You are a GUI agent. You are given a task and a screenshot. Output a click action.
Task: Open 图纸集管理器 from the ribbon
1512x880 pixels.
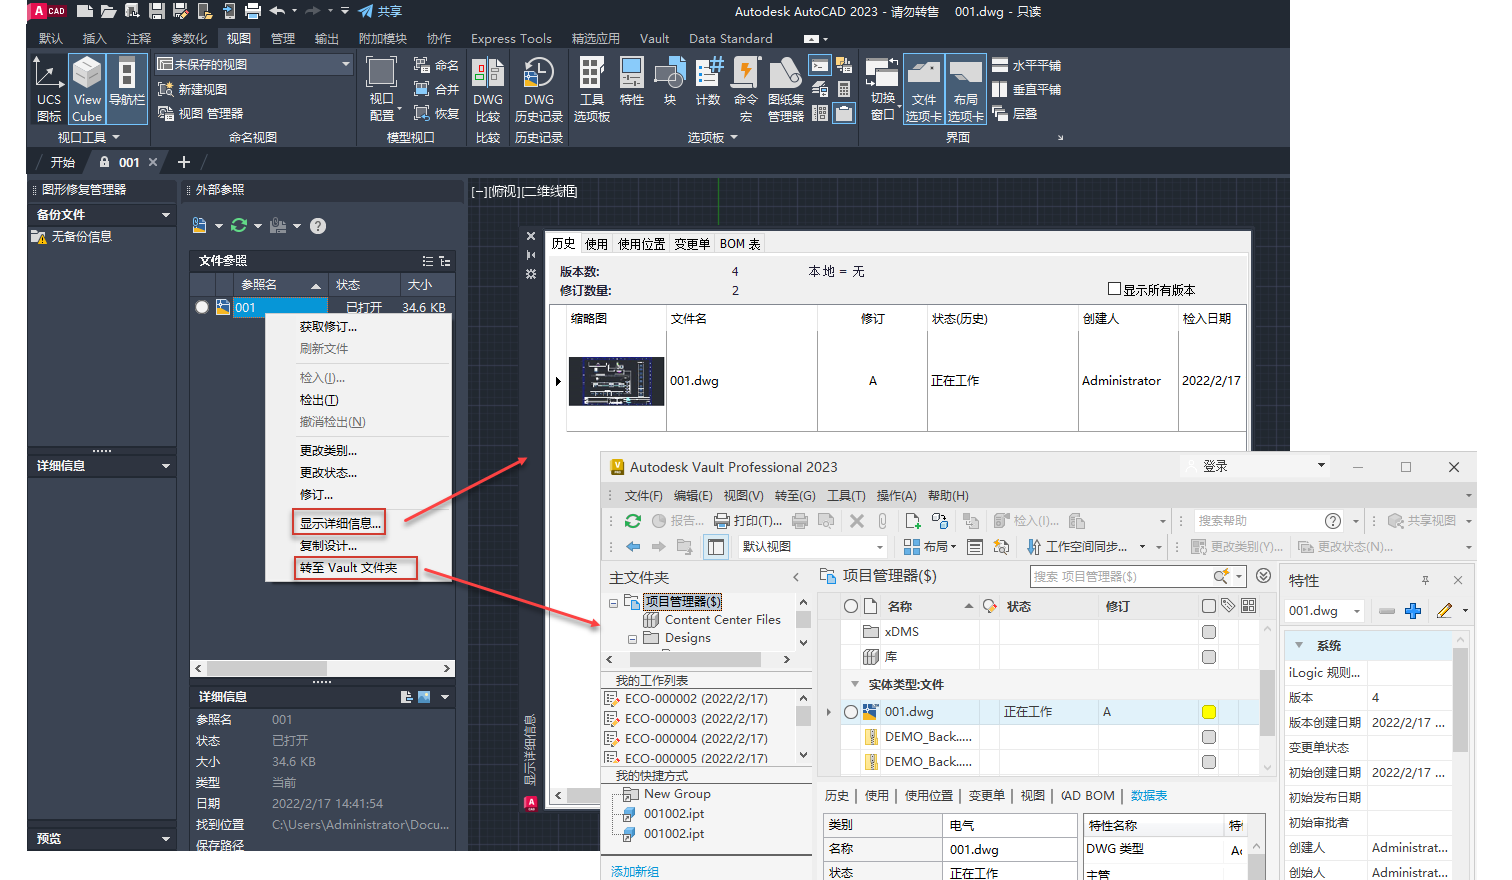tap(786, 89)
